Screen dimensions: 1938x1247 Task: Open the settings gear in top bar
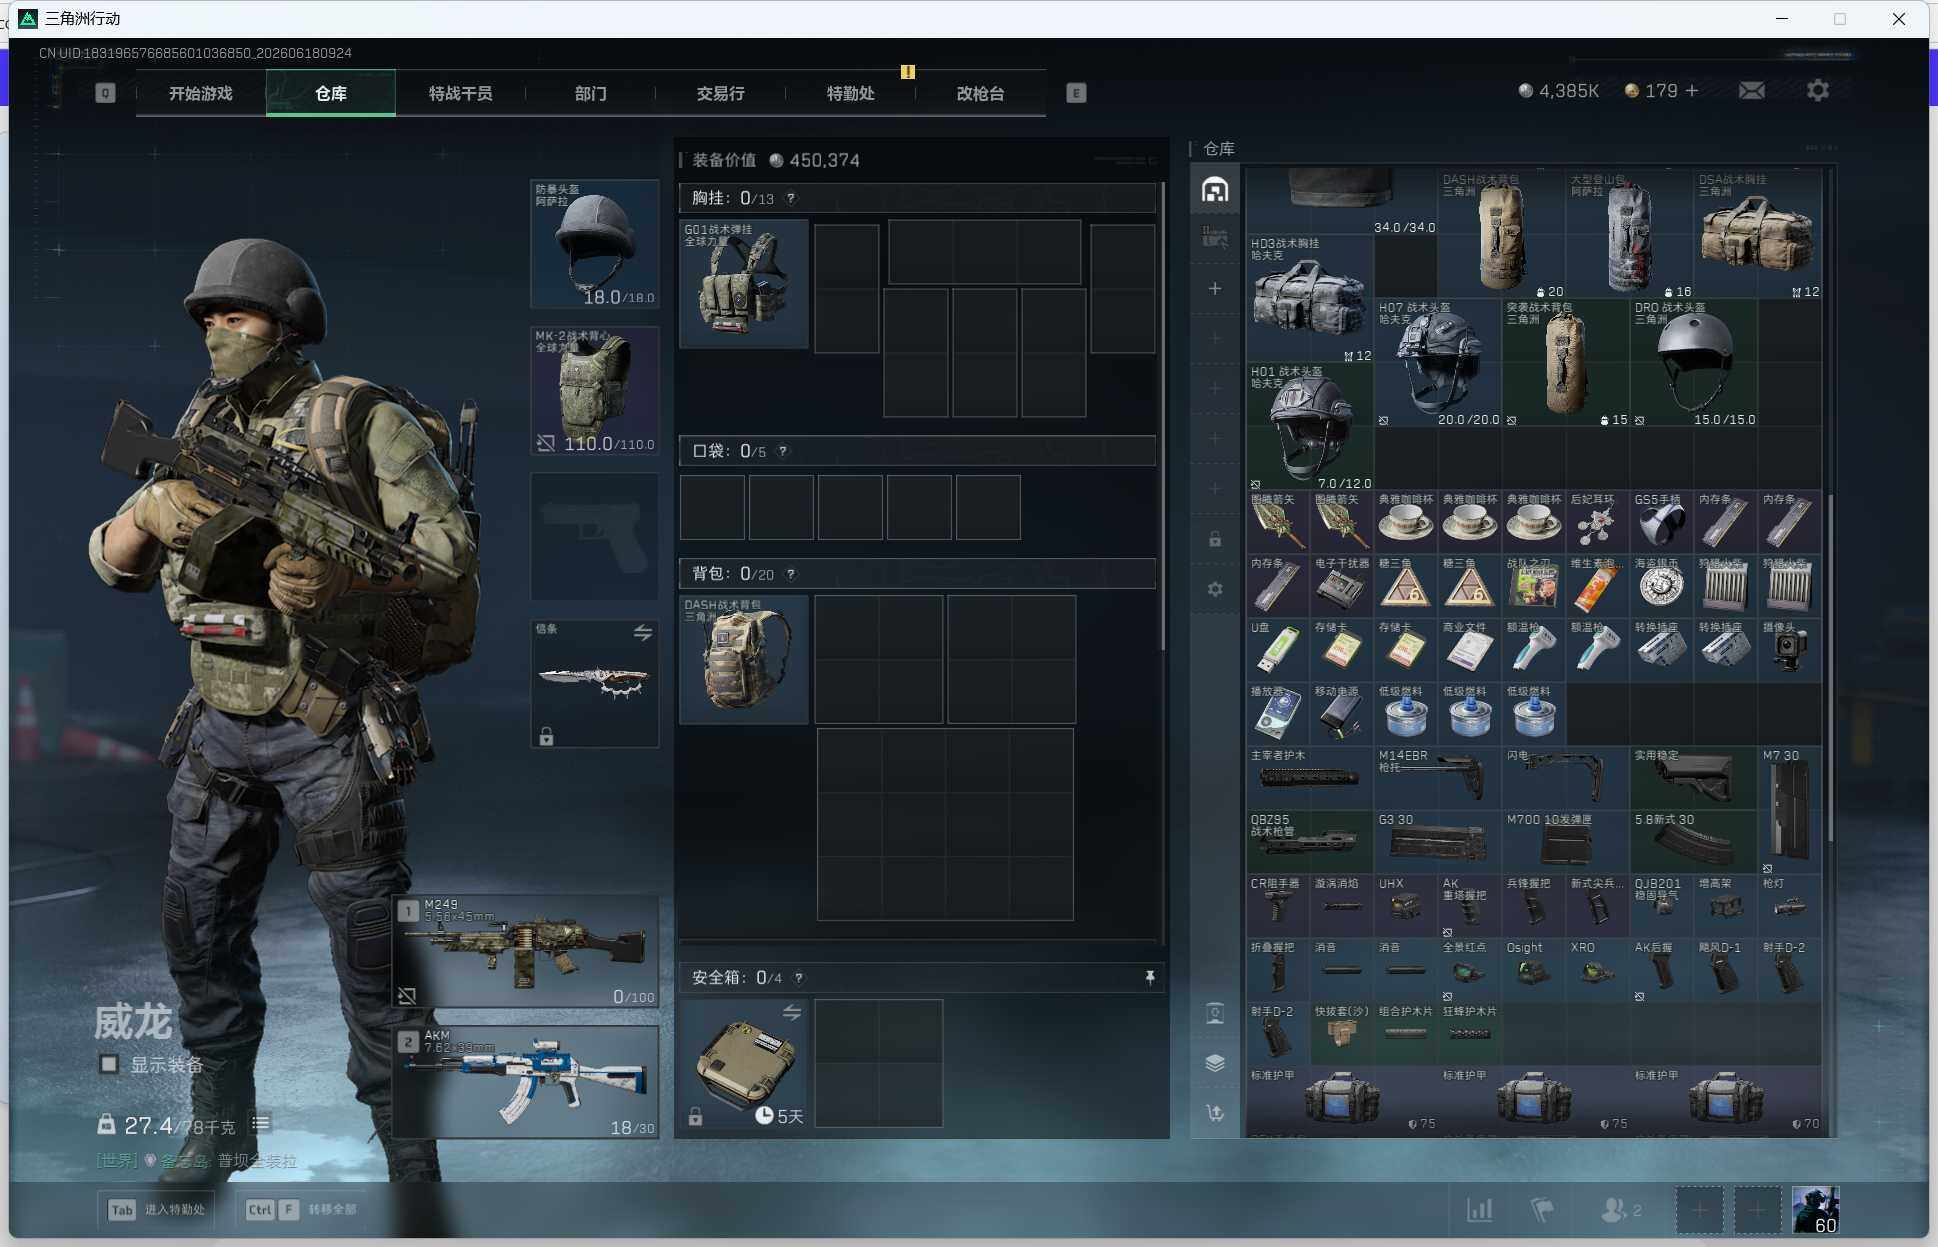coord(1818,91)
